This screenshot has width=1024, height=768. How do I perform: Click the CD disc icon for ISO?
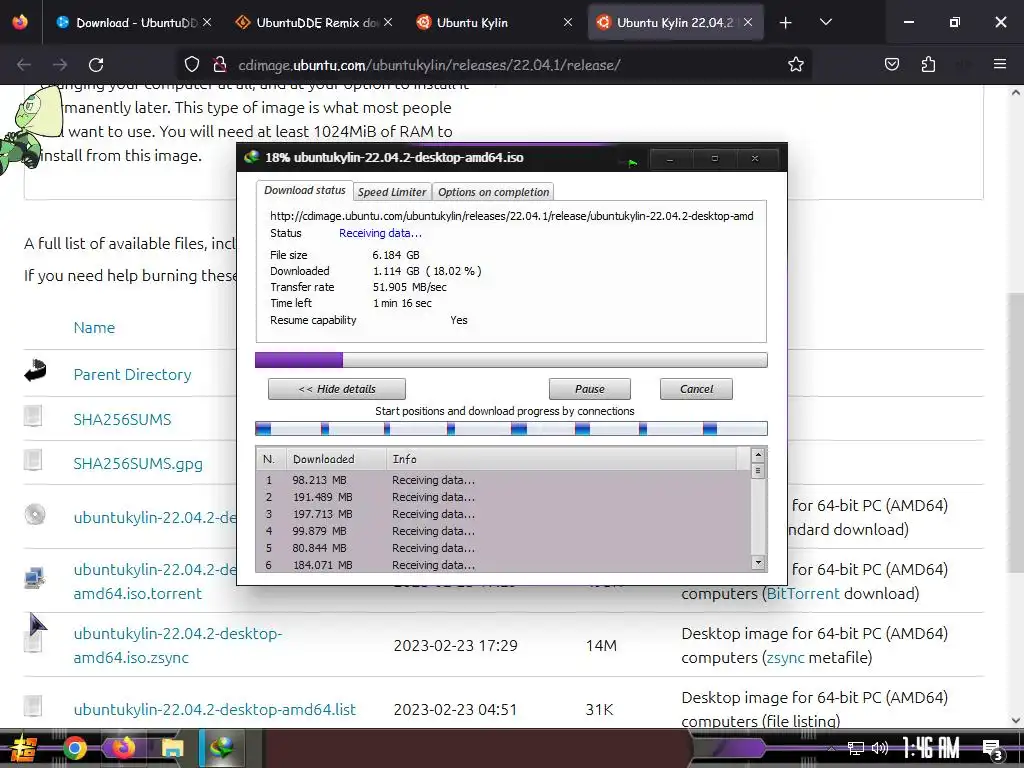point(35,515)
